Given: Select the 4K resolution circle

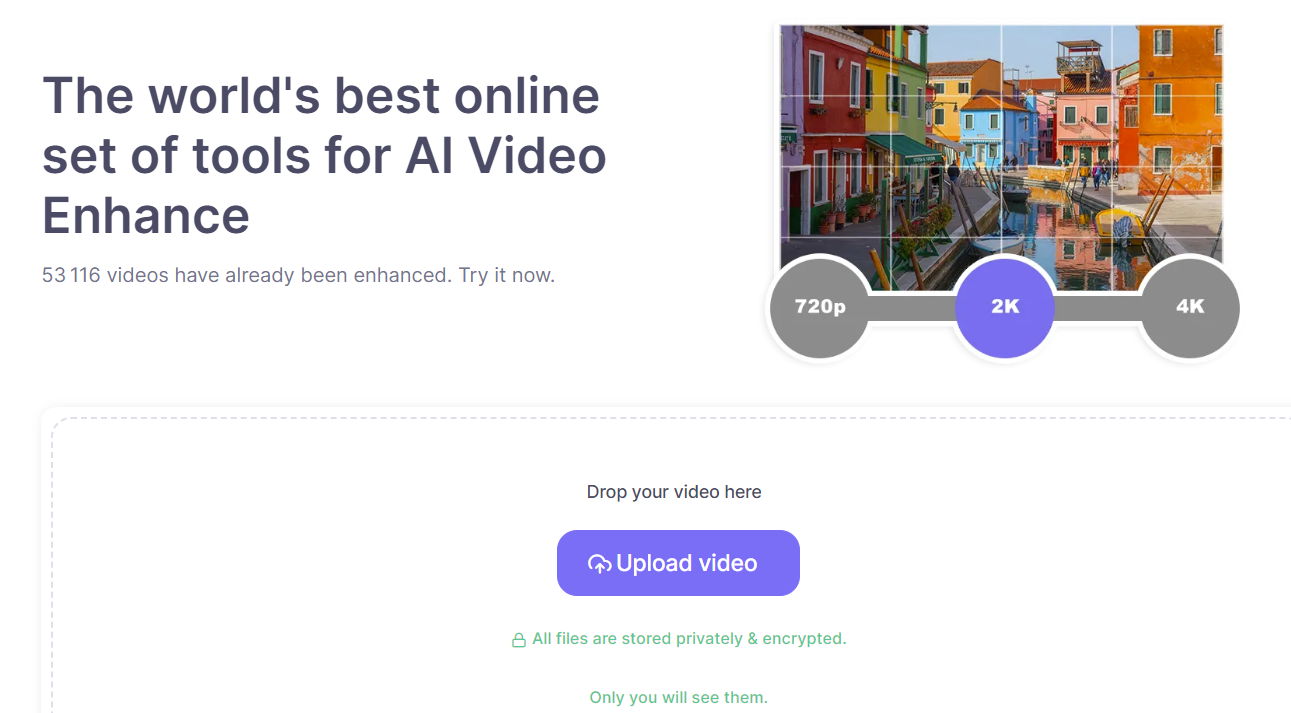Looking at the screenshot, I should tap(1190, 307).
